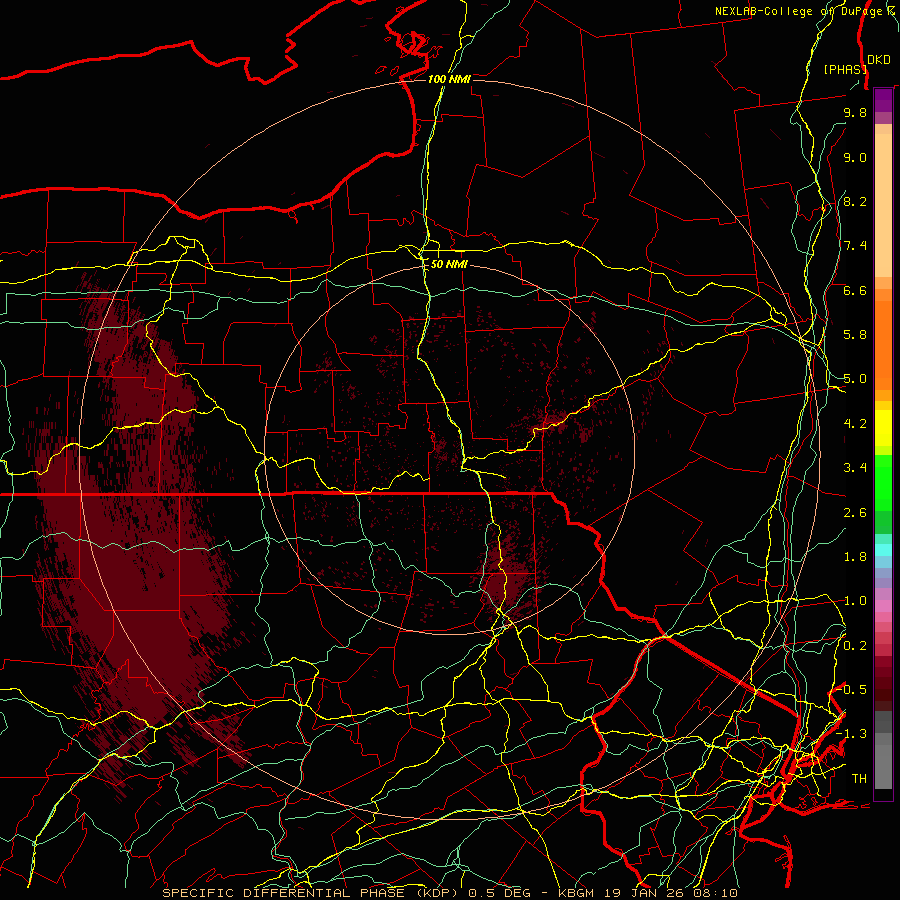The height and width of the screenshot is (900, 900).
Task: Click the 50 NMI range ring label
Action: (x=449, y=265)
